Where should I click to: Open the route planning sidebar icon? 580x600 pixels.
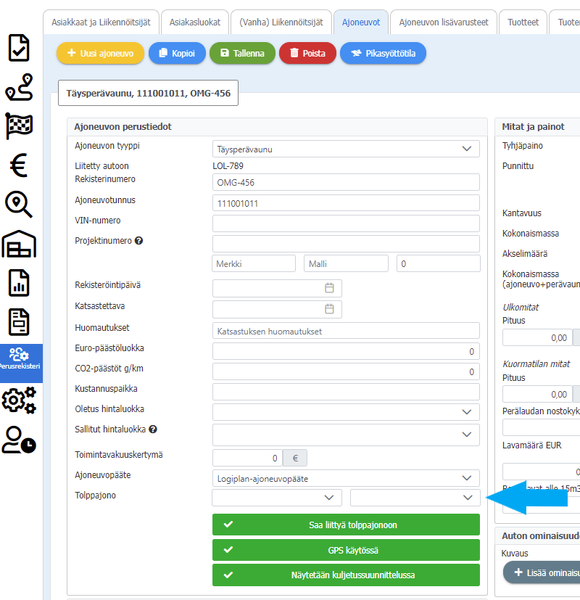pos(19,87)
